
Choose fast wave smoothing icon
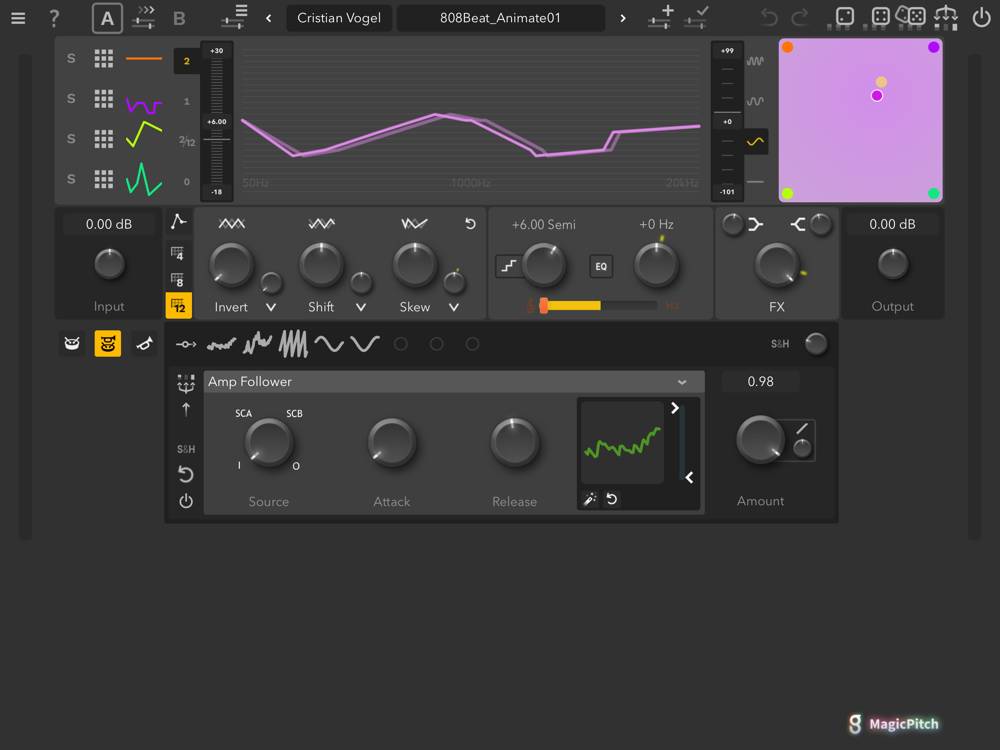(x=755, y=61)
